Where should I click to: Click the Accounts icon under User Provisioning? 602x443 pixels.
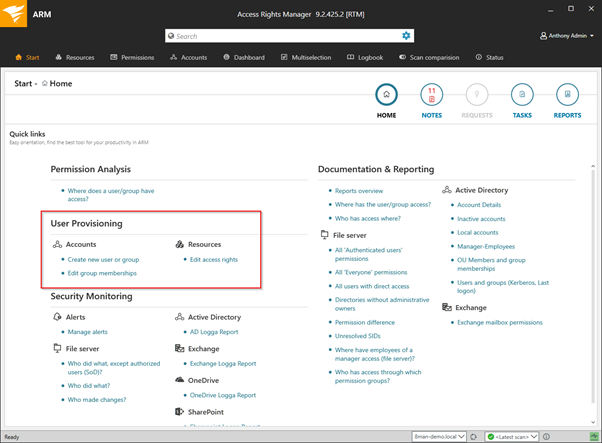(x=57, y=244)
